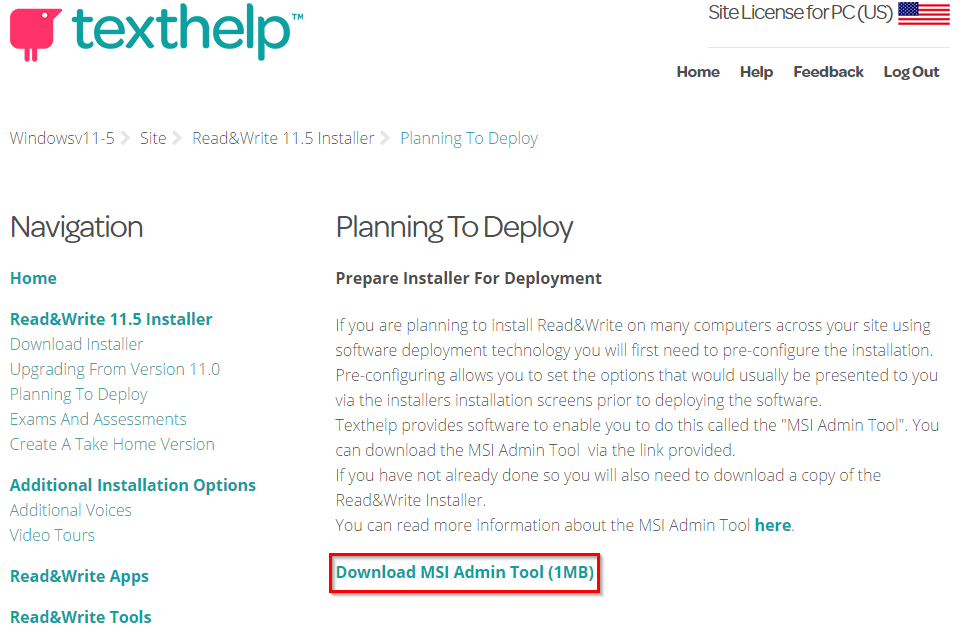
Task: Click the 'here' MSI Admin Tool info link
Action: click(772, 525)
